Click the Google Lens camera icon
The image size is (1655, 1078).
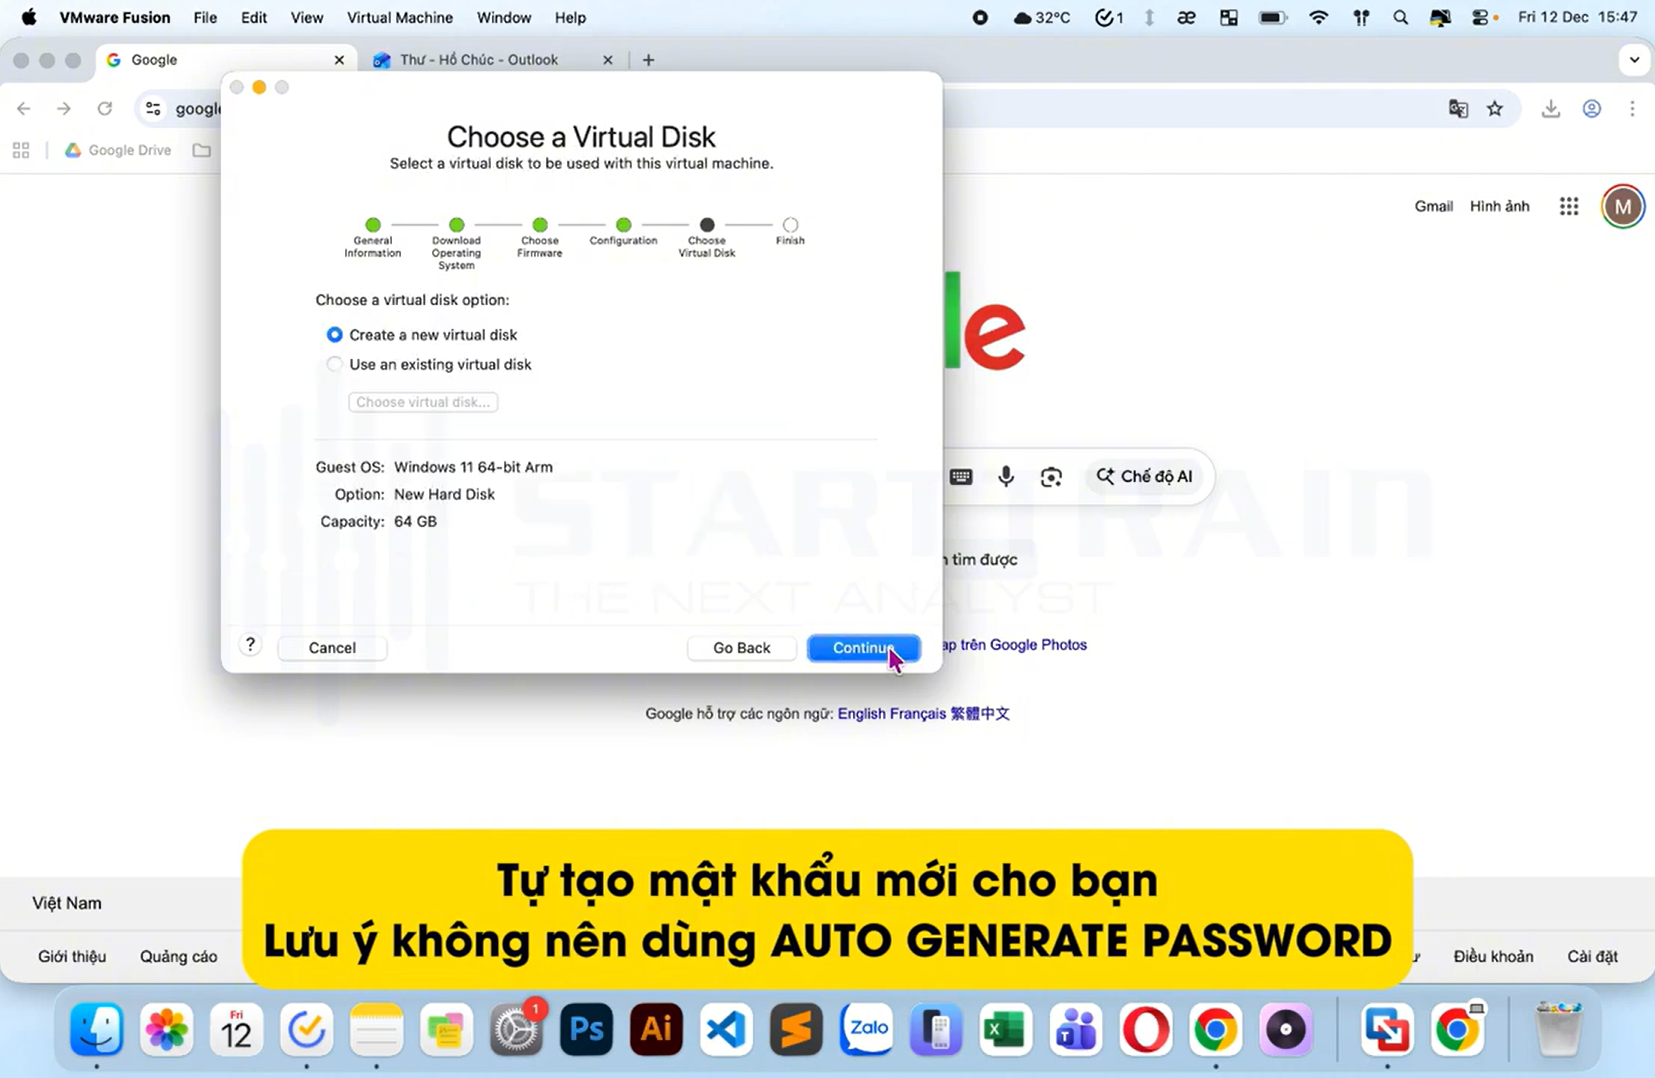pos(1051,477)
